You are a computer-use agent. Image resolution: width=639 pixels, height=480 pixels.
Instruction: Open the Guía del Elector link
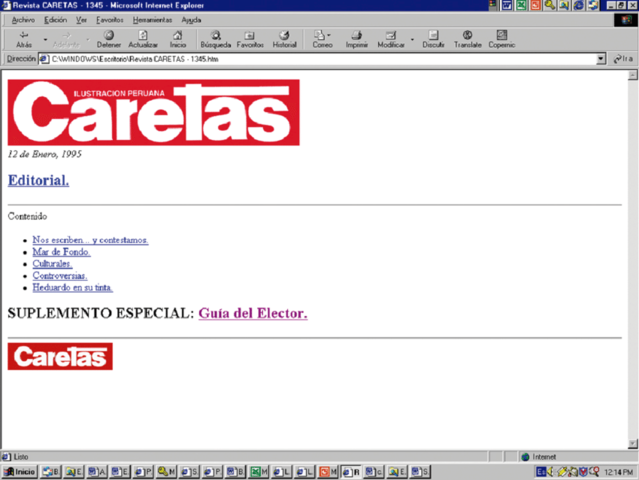coord(253,313)
